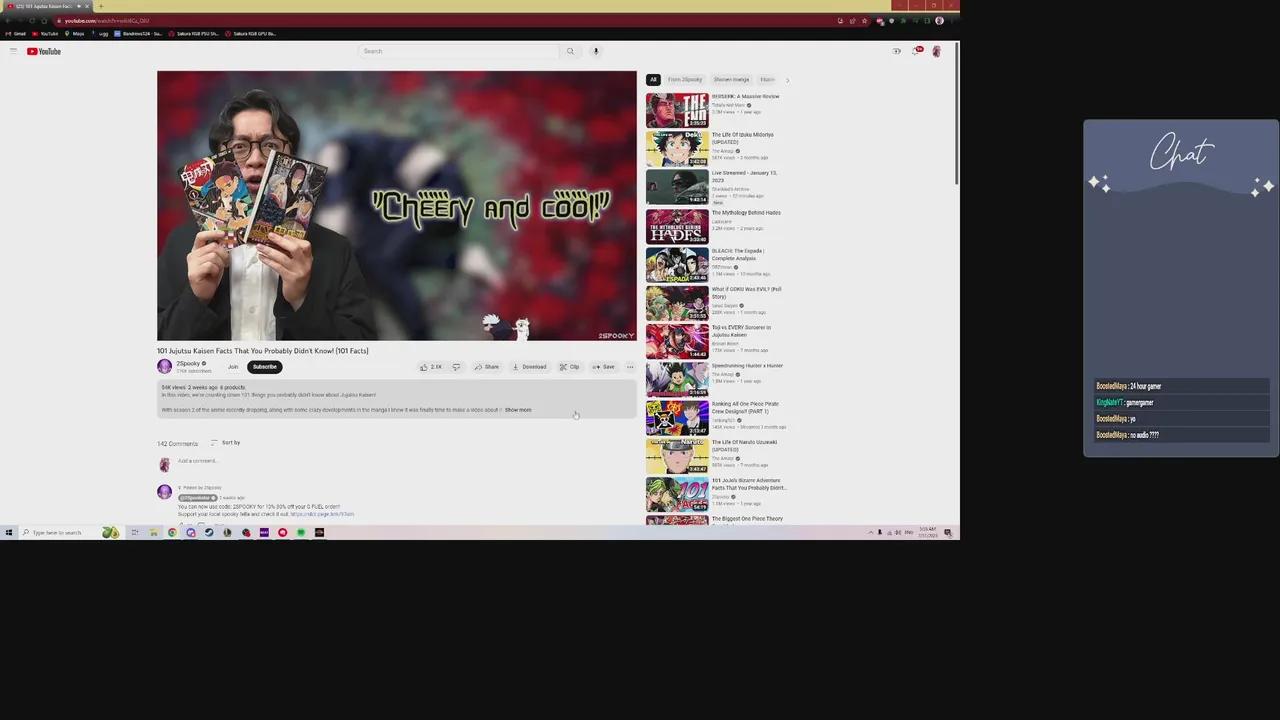Expand the Sort by comments dropdown

(x=225, y=443)
